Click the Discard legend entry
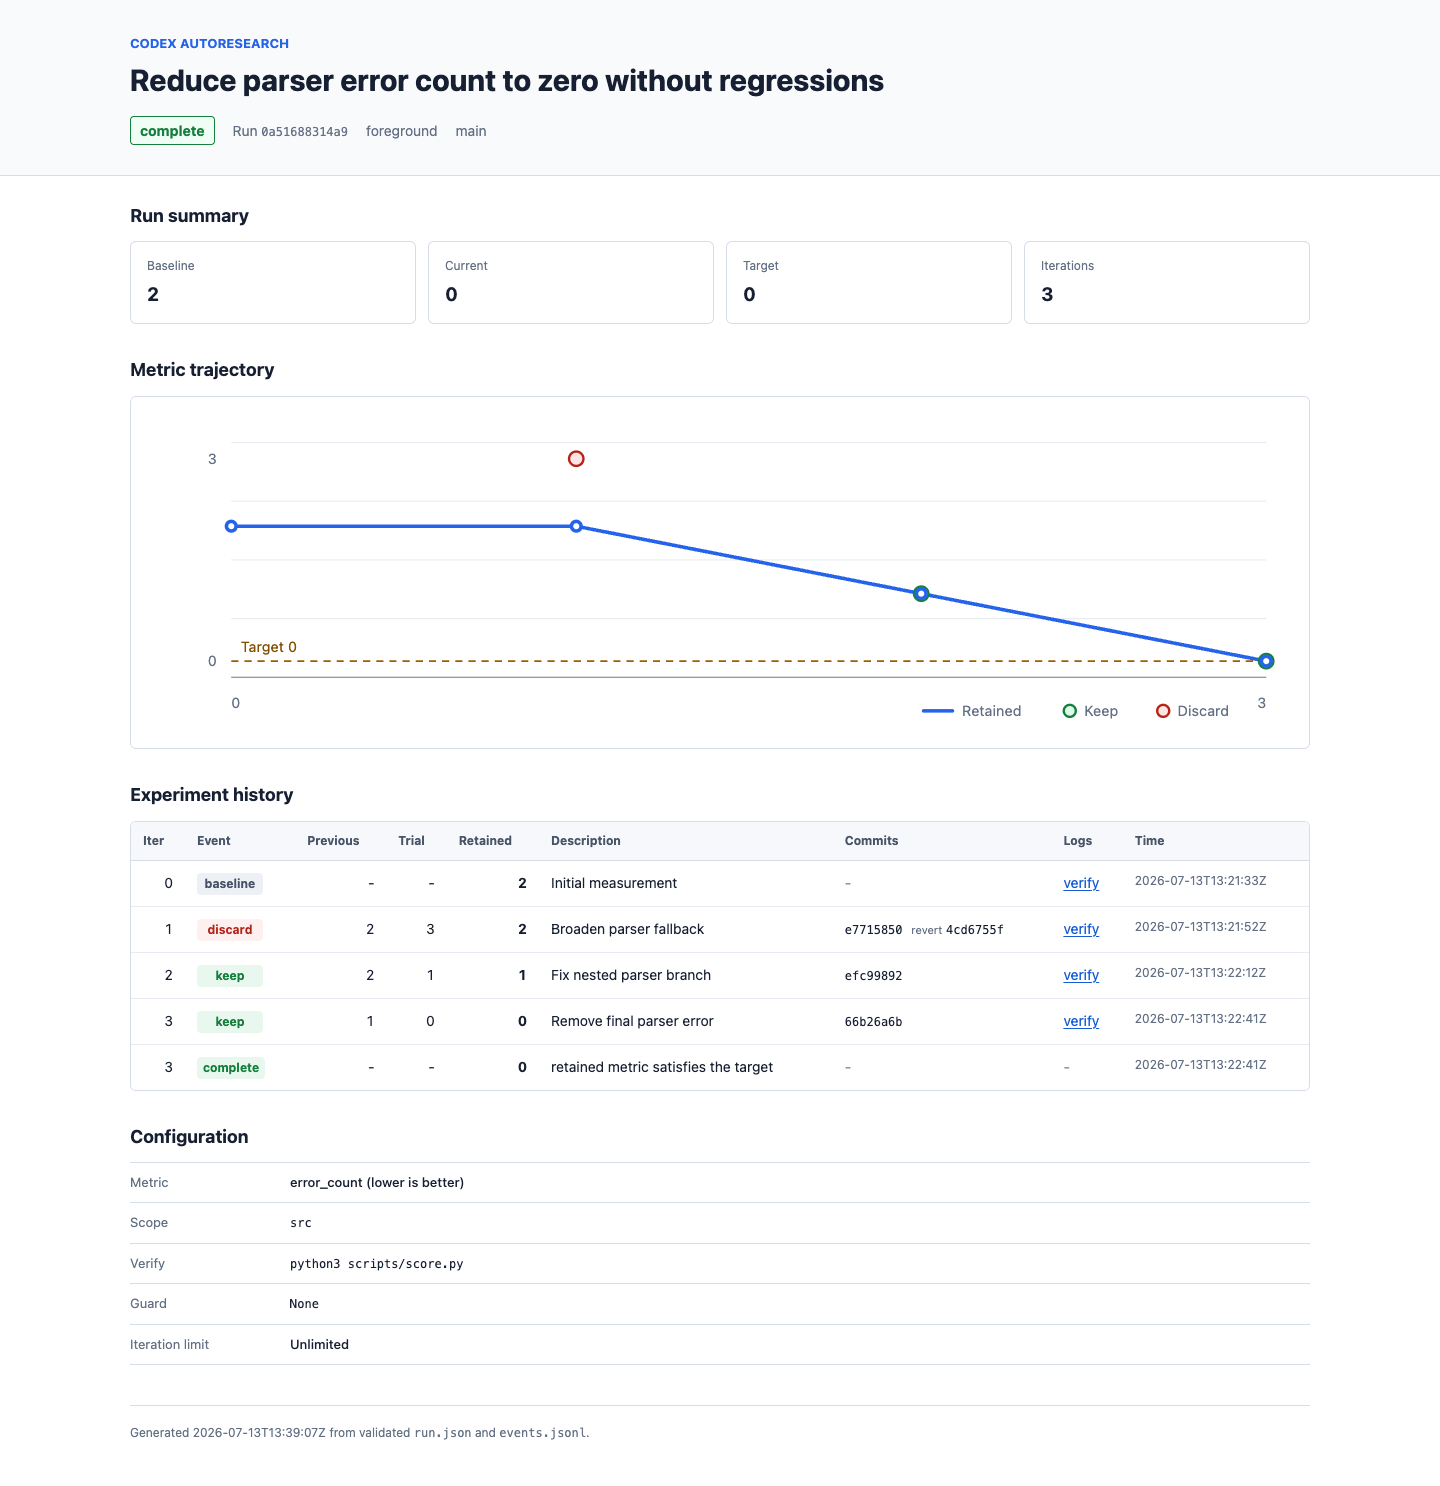This screenshot has height=1486, width=1440. click(x=1192, y=711)
